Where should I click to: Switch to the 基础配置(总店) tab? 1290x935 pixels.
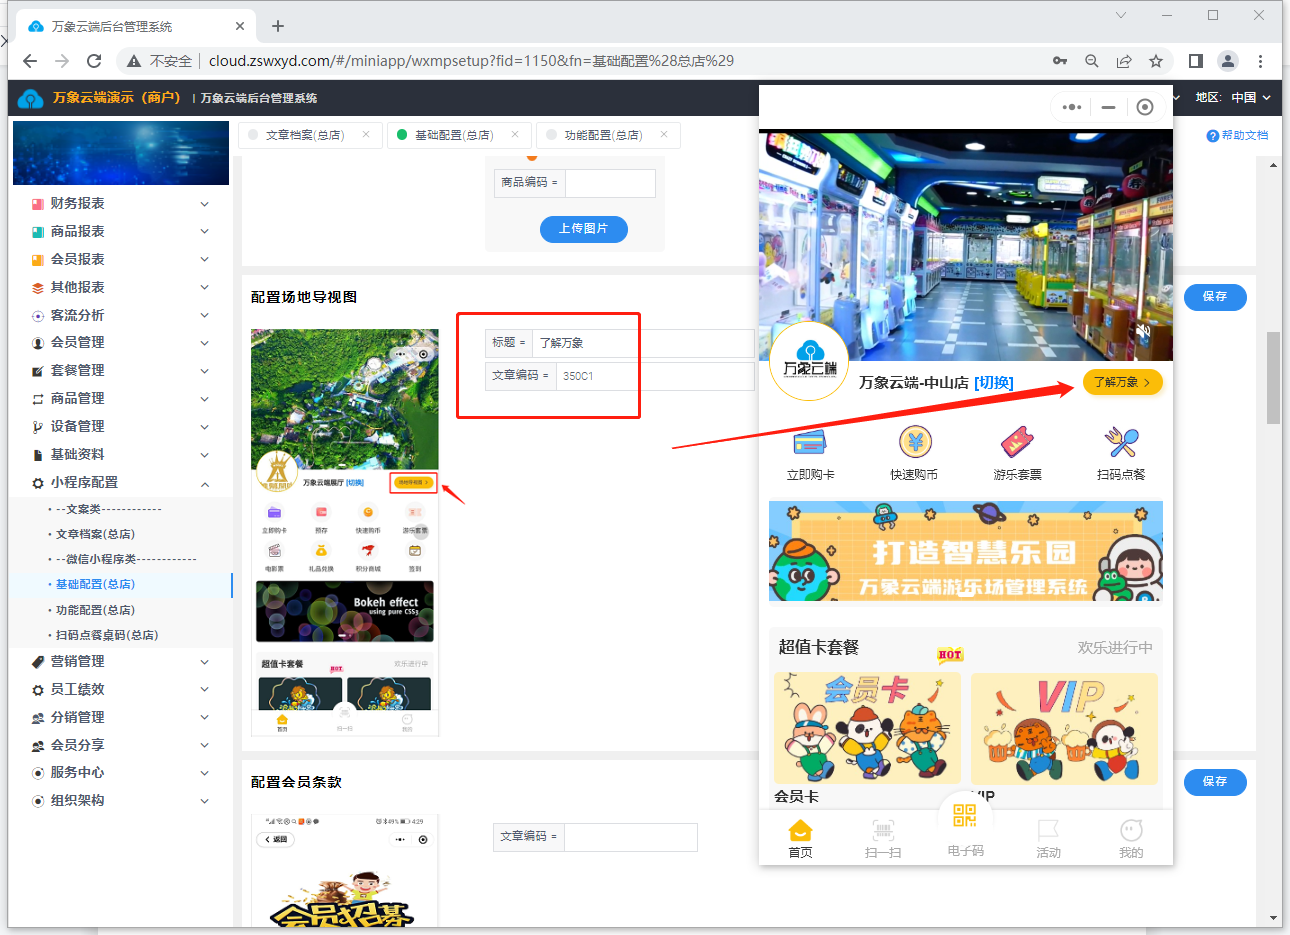coord(453,135)
